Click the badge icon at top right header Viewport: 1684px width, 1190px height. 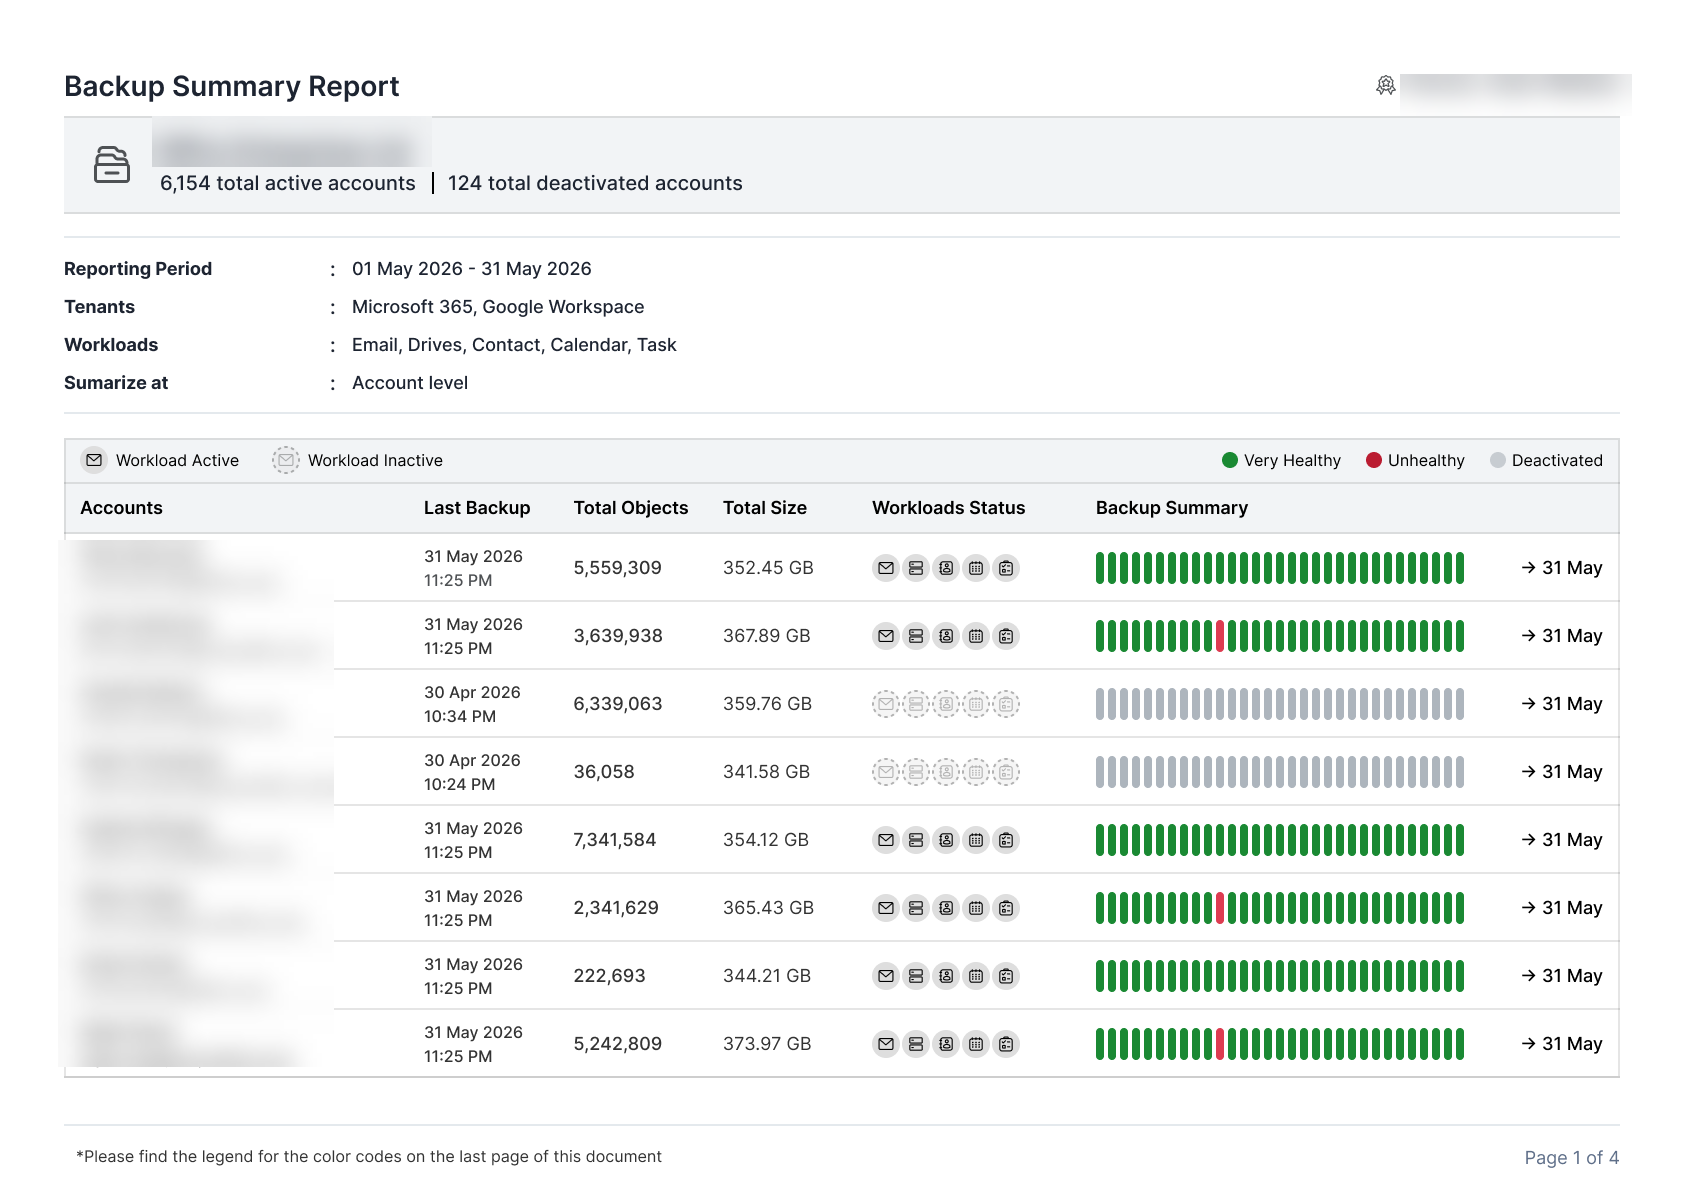pos(1386,86)
